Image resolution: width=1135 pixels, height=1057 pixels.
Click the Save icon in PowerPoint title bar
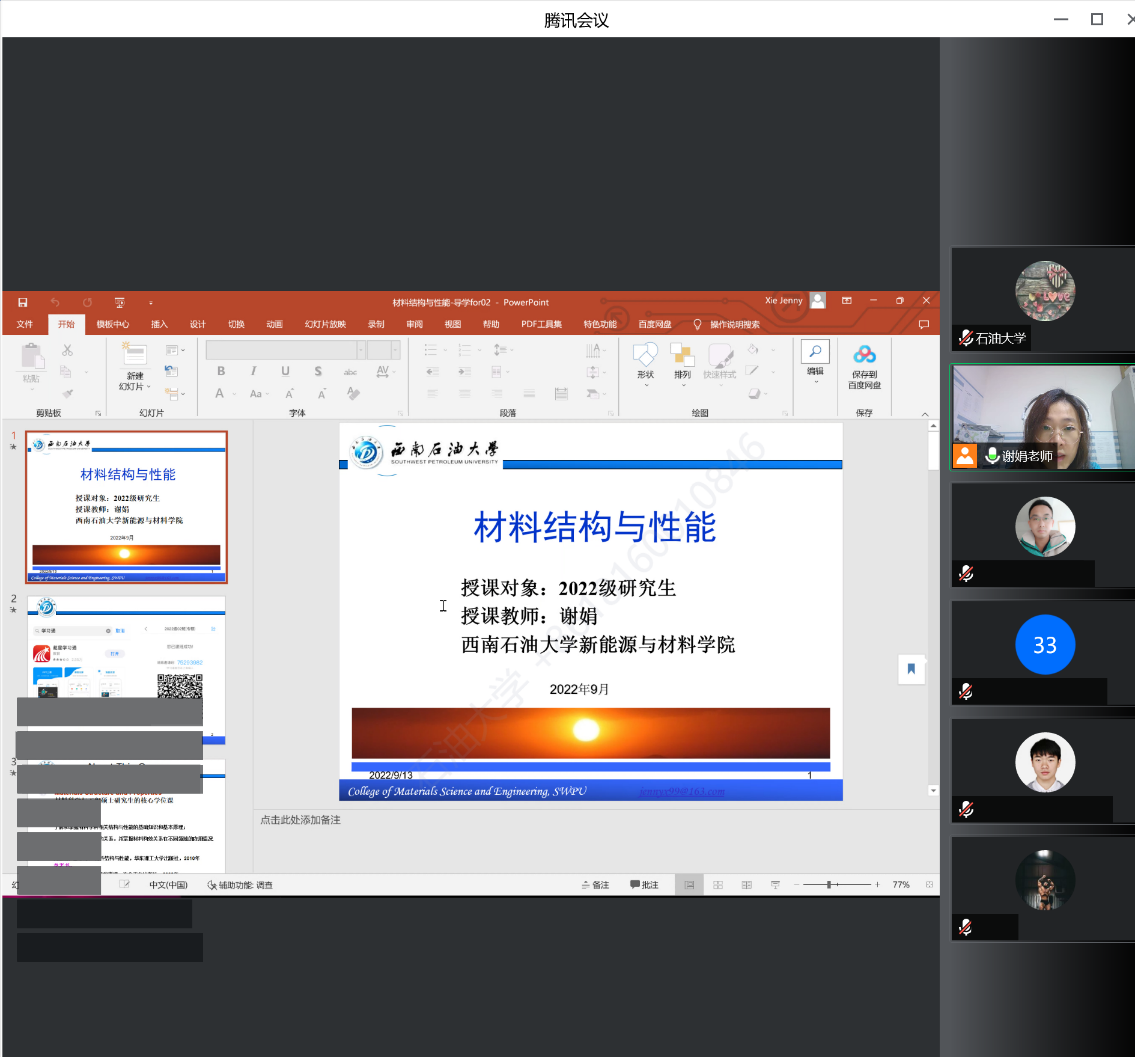click(22, 302)
